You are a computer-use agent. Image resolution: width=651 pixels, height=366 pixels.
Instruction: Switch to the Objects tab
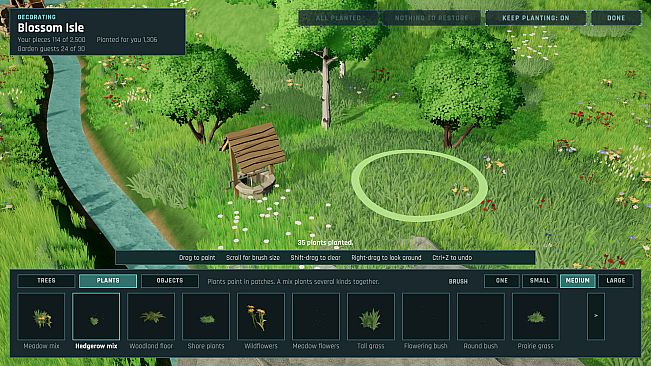[170, 281]
